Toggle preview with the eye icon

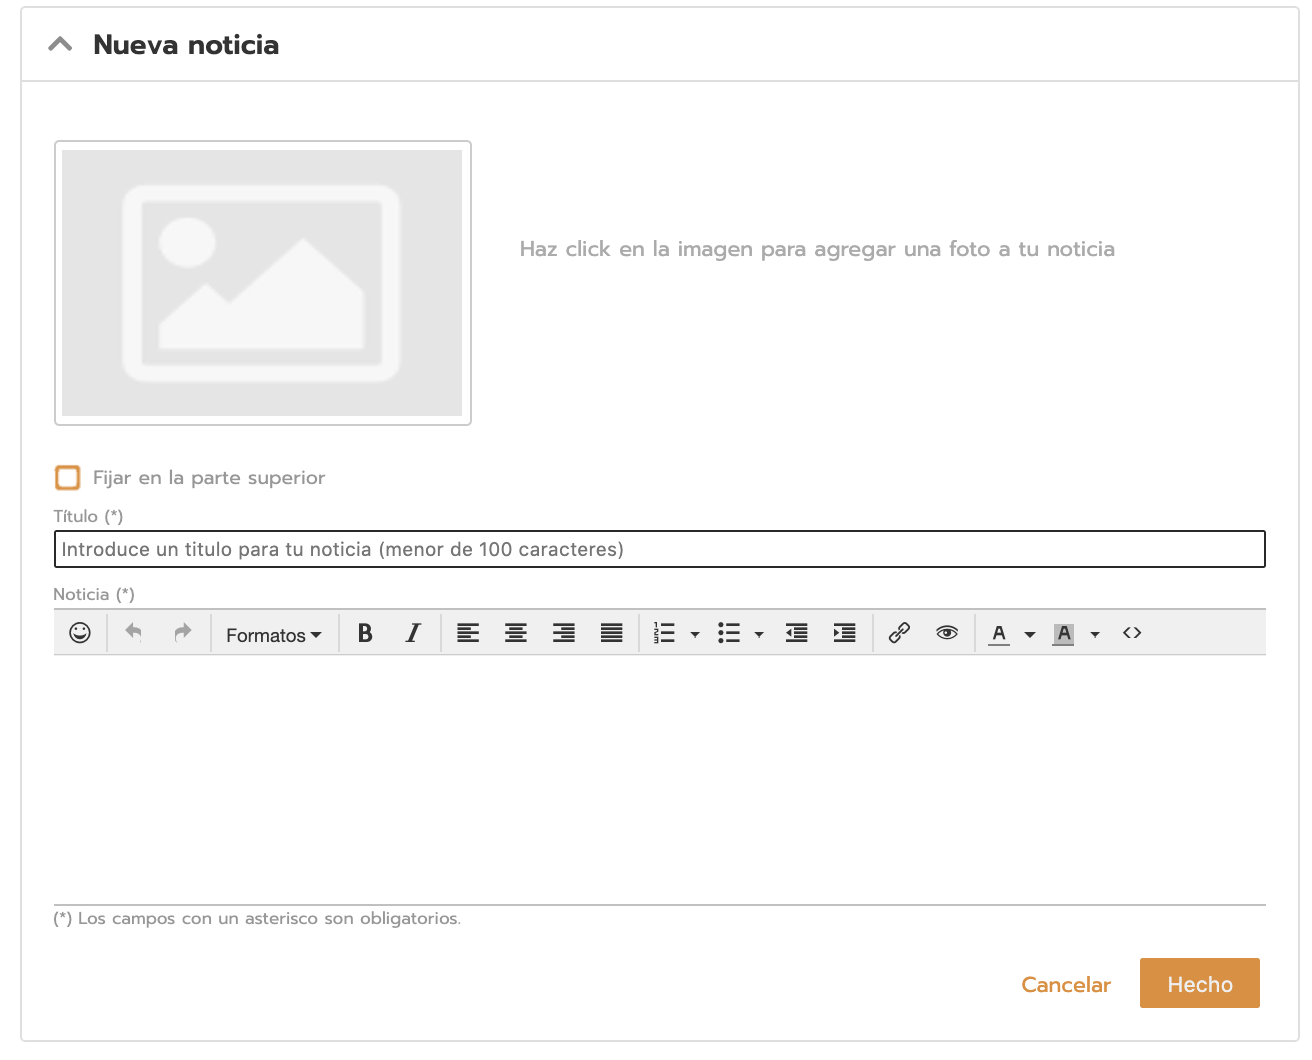947,633
